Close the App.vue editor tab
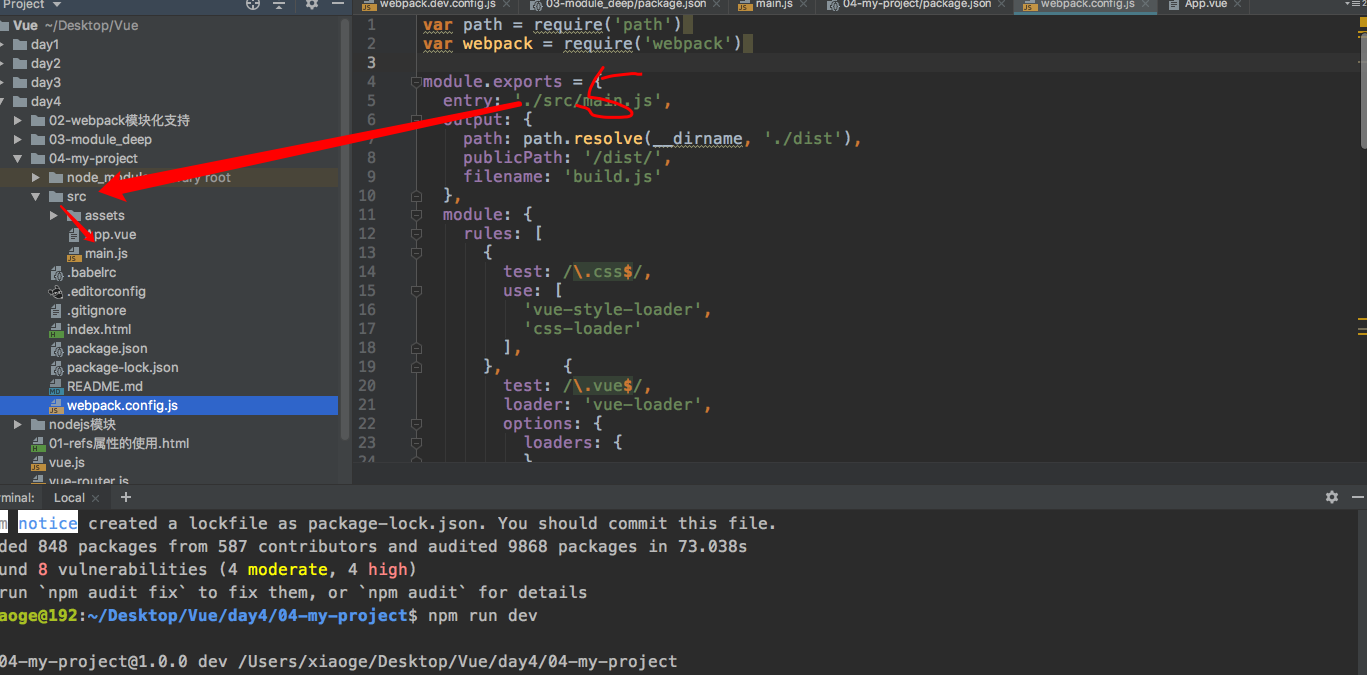This screenshot has height=675, width=1367. click(1236, 4)
